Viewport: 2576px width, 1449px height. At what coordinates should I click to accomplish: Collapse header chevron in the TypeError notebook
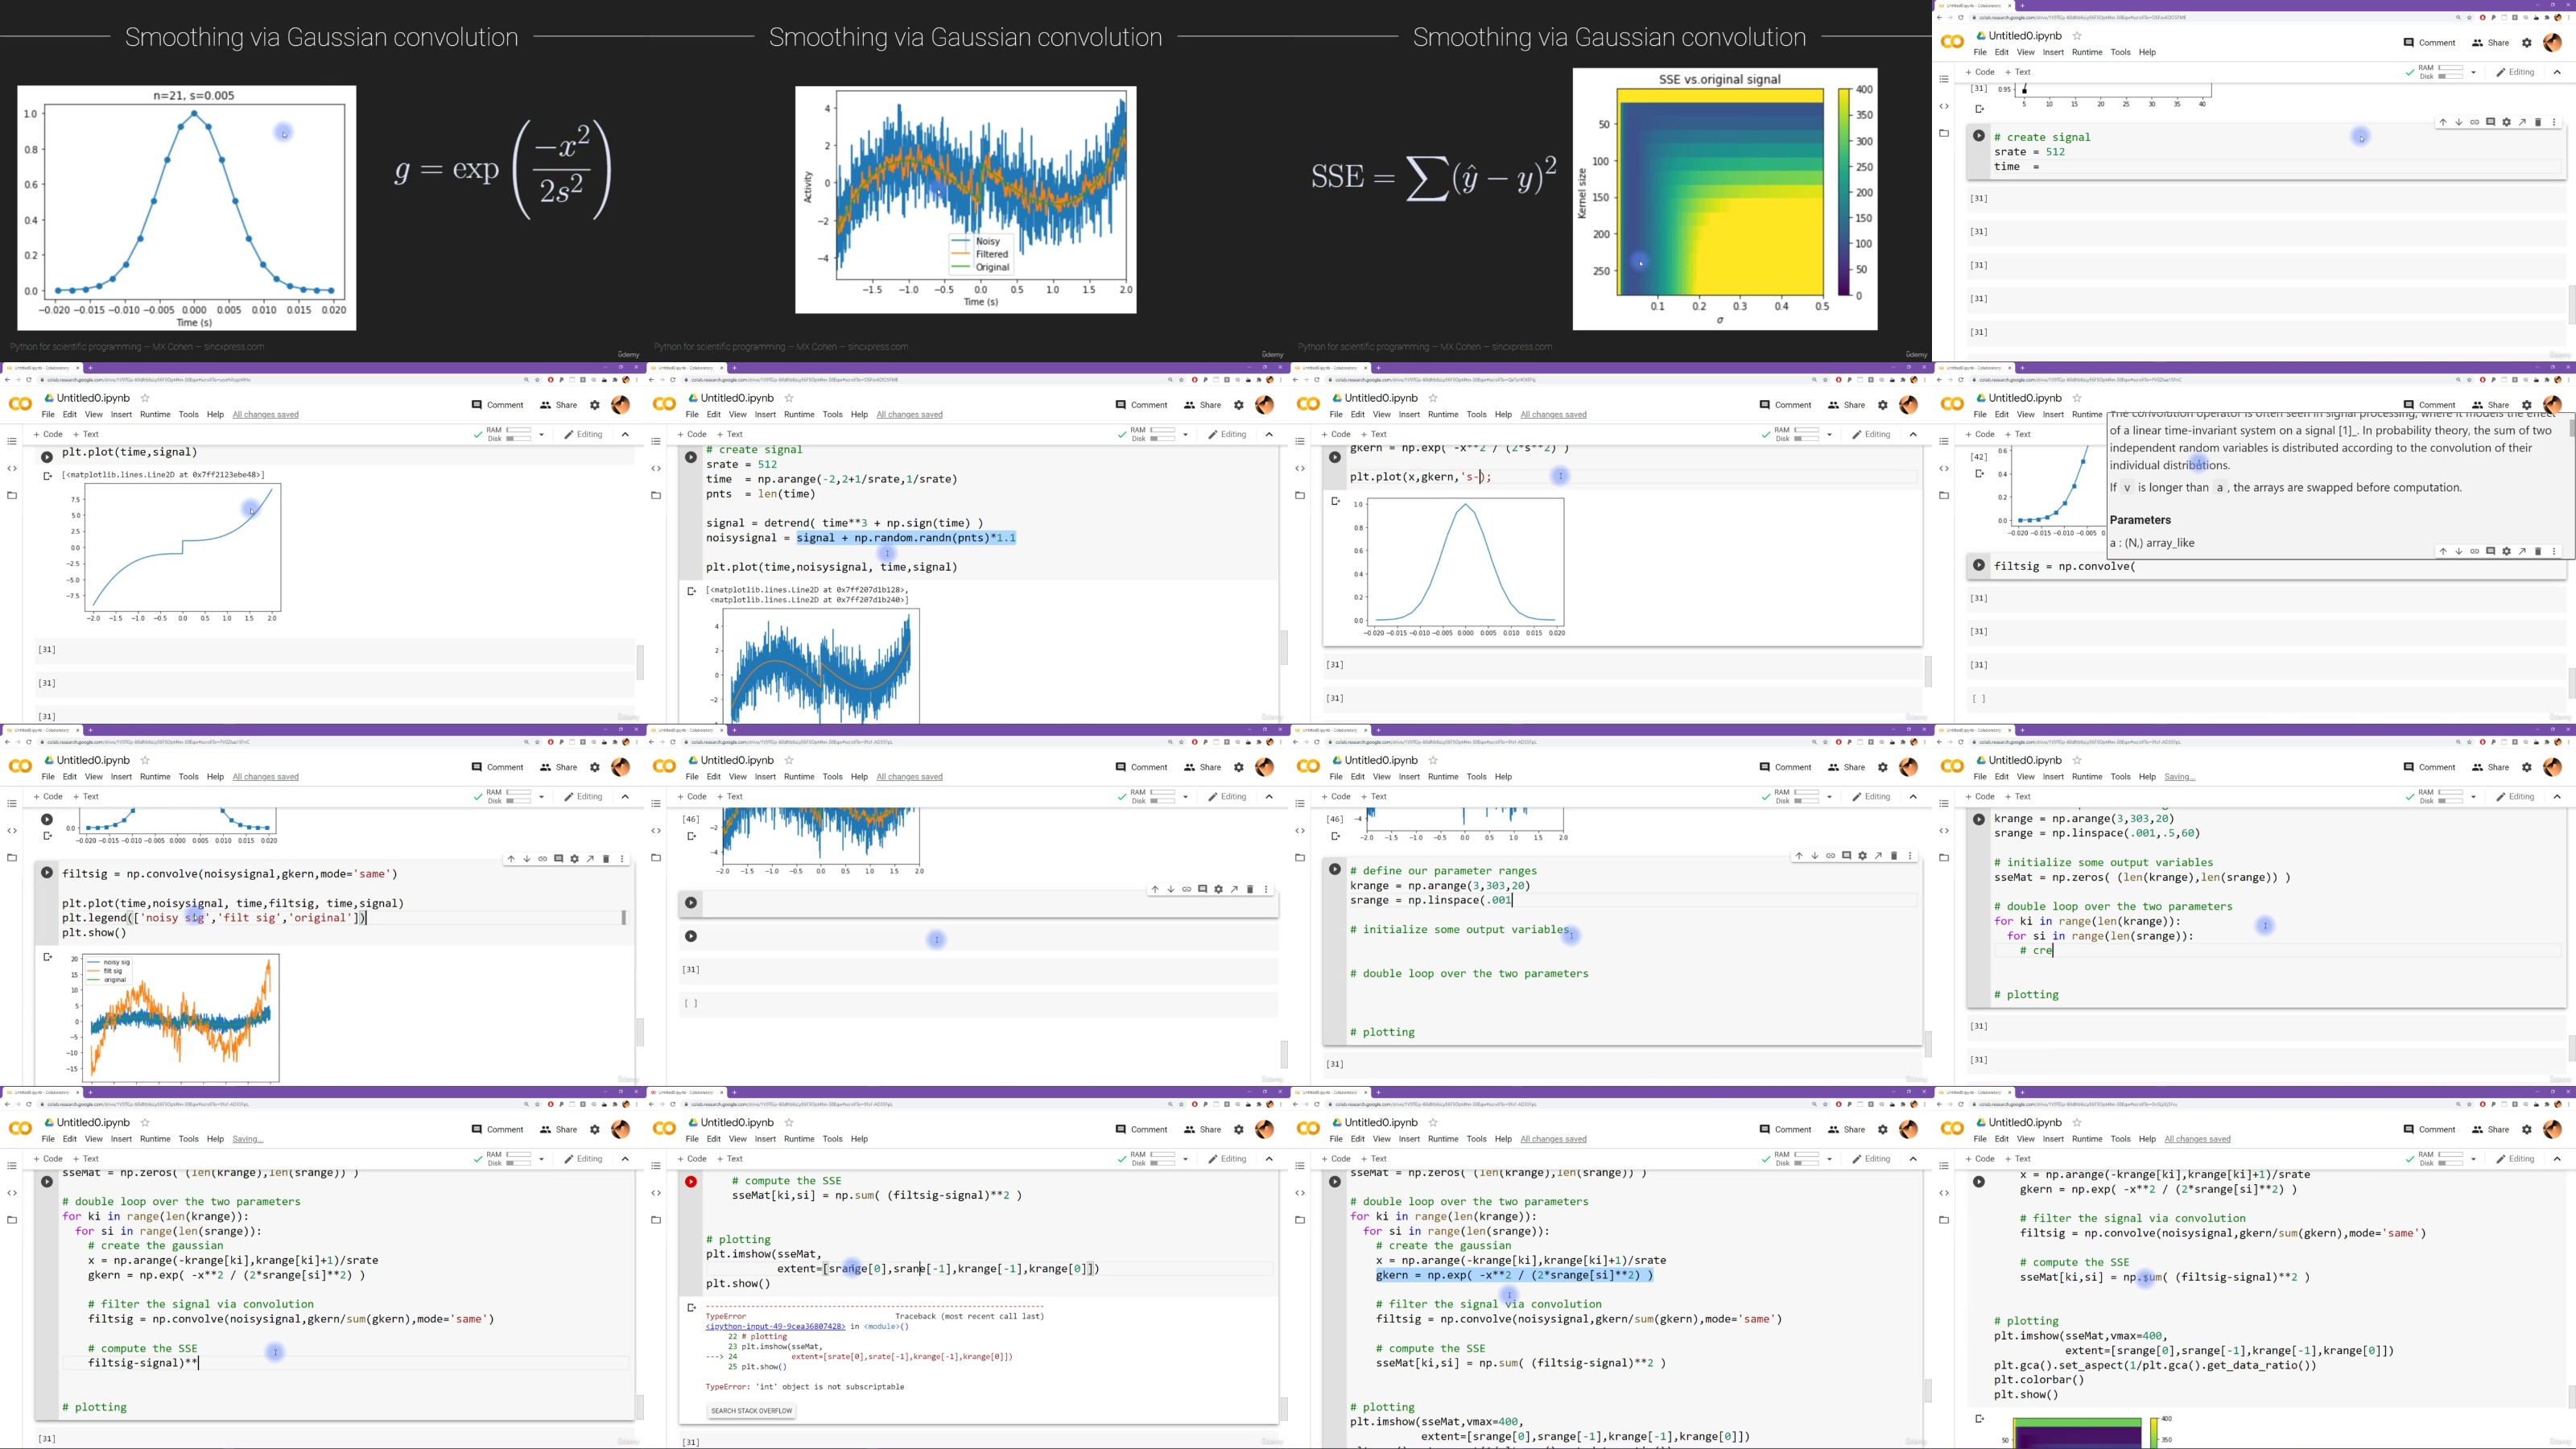(x=1269, y=1159)
